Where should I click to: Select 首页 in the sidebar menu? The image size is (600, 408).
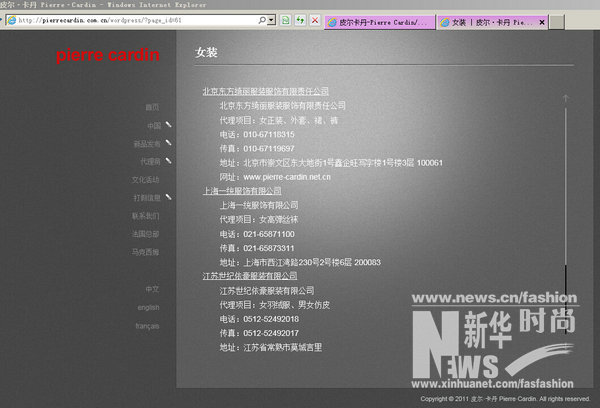tap(152, 107)
